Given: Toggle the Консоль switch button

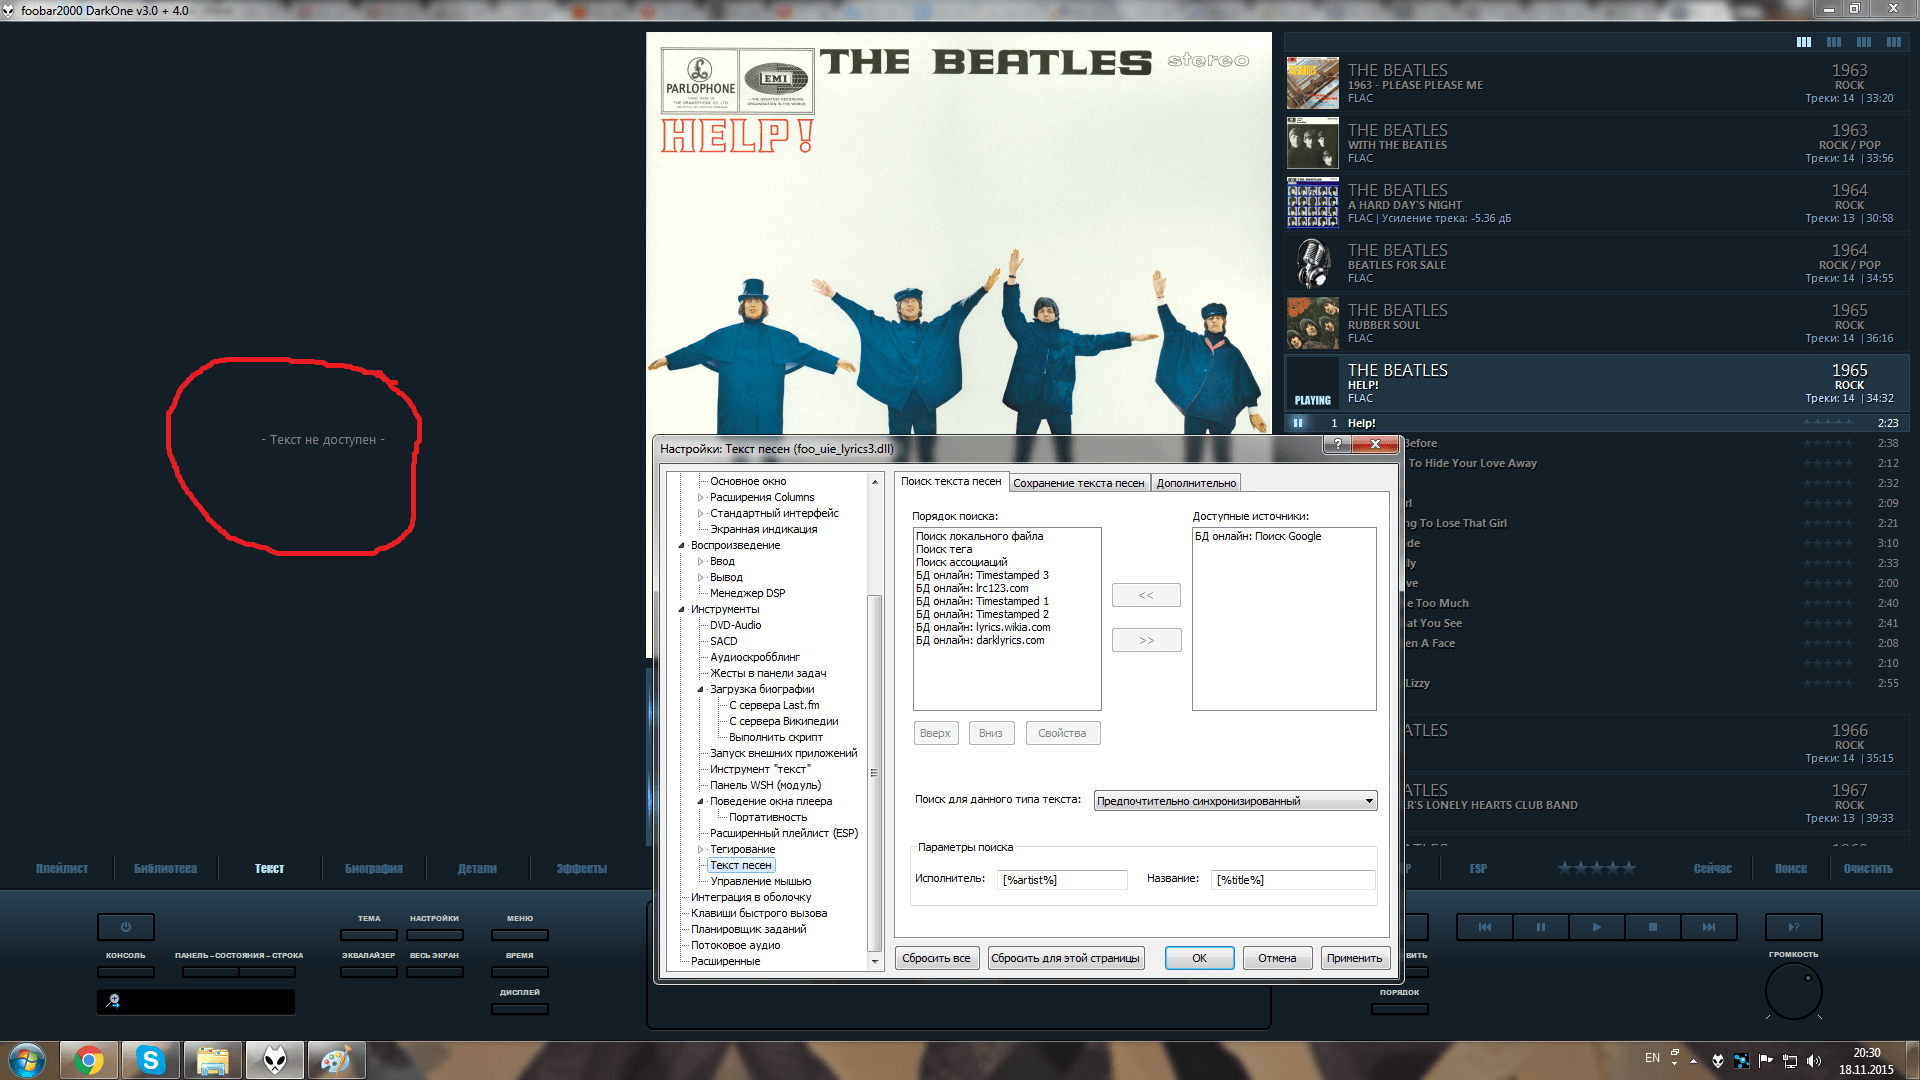Looking at the screenshot, I should click(x=126, y=971).
